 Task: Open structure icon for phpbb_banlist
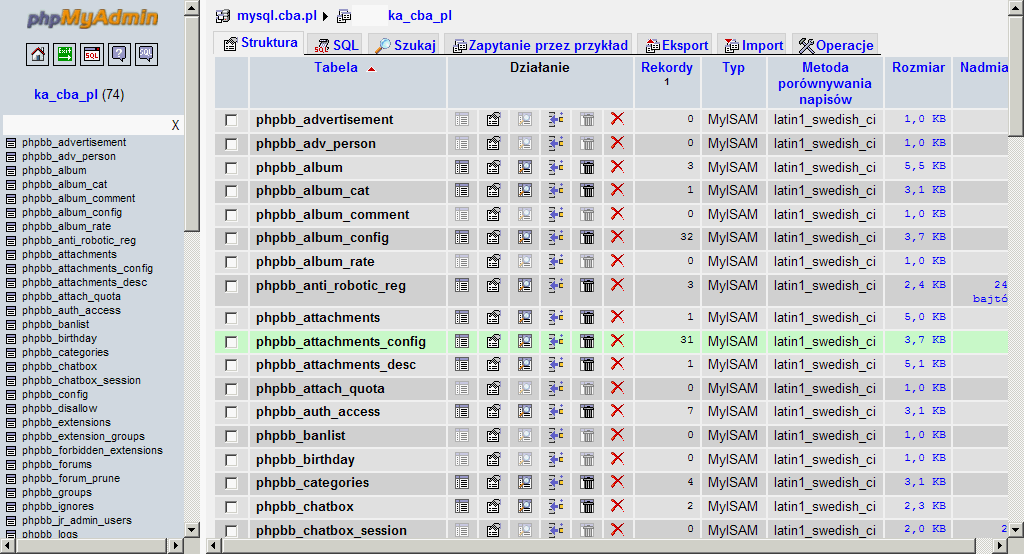click(493, 436)
